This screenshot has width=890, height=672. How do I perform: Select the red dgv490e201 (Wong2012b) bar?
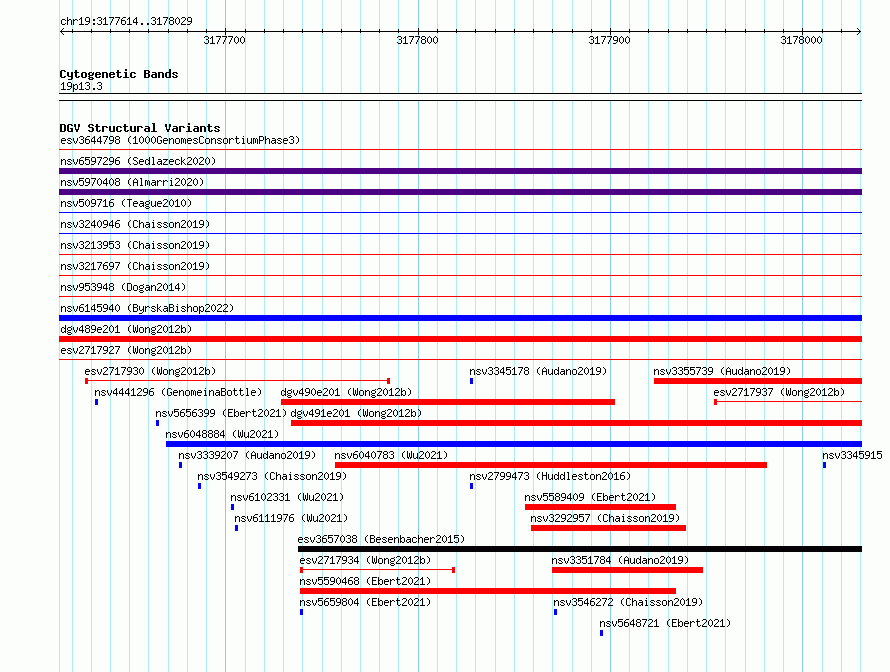pyautogui.click(x=447, y=402)
